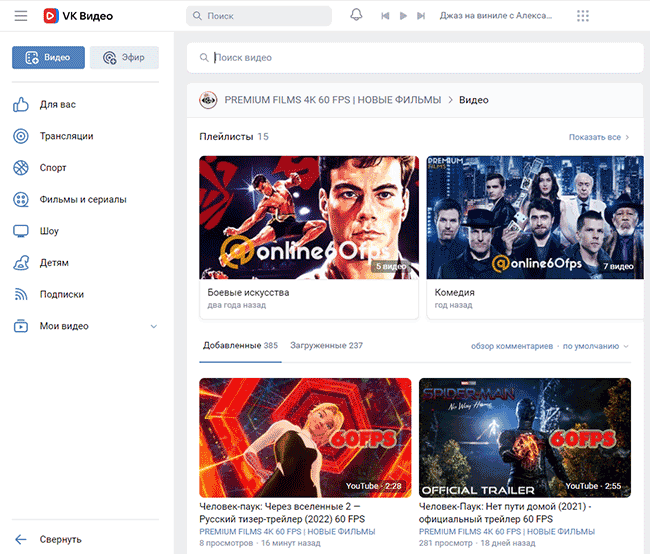Open Фильмы и сериалы section
Viewport: 650px width, 554px height.
pos(85,199)
